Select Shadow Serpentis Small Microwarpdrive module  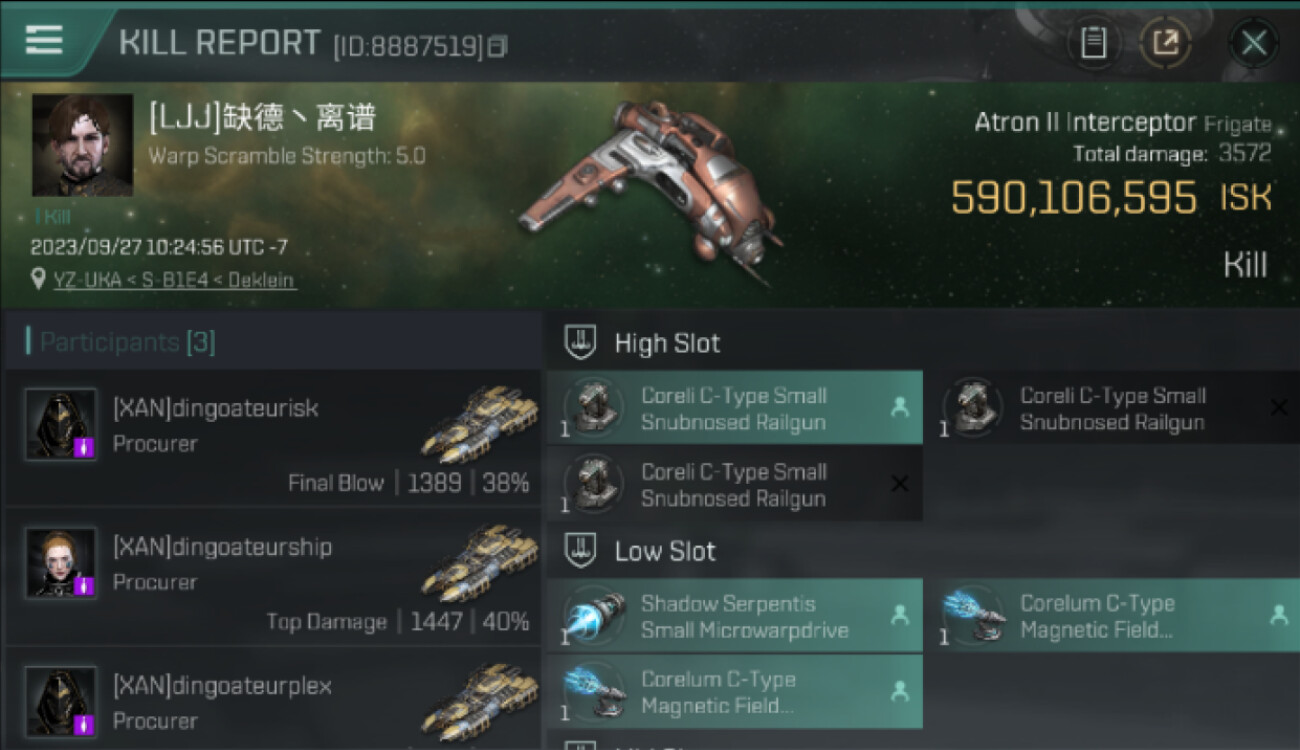click(x=735, y=616)
